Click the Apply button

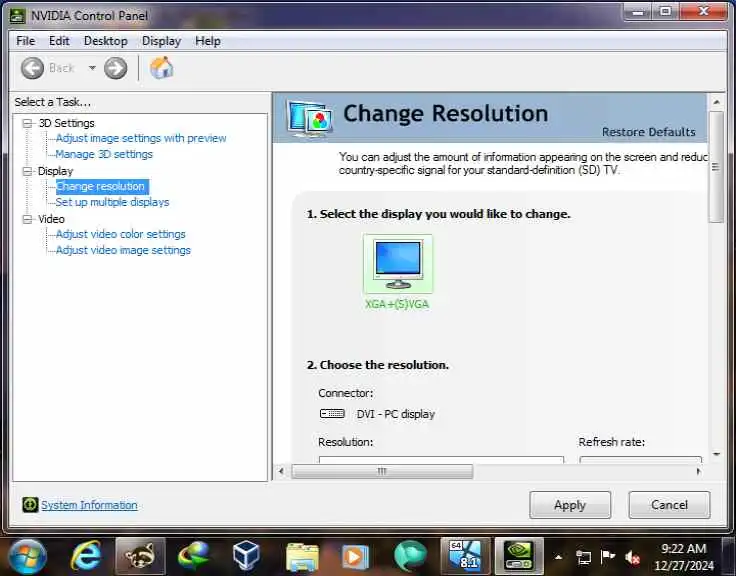[x=570, y=505]
